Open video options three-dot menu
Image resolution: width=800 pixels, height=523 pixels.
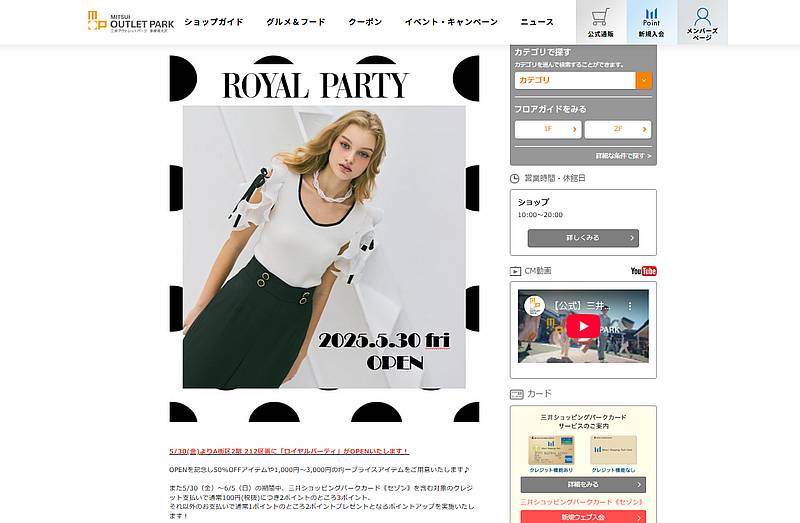point(630,306)
